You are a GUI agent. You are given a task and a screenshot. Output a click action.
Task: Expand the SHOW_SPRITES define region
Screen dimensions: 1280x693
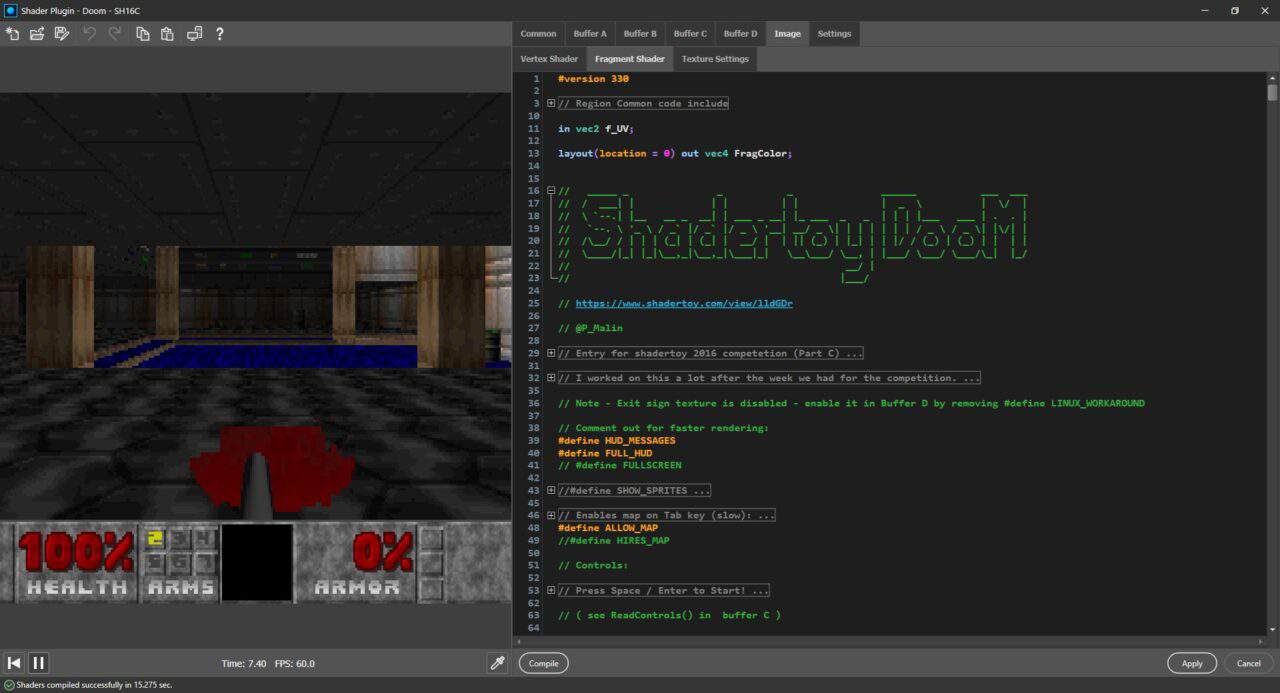[550, 490]
